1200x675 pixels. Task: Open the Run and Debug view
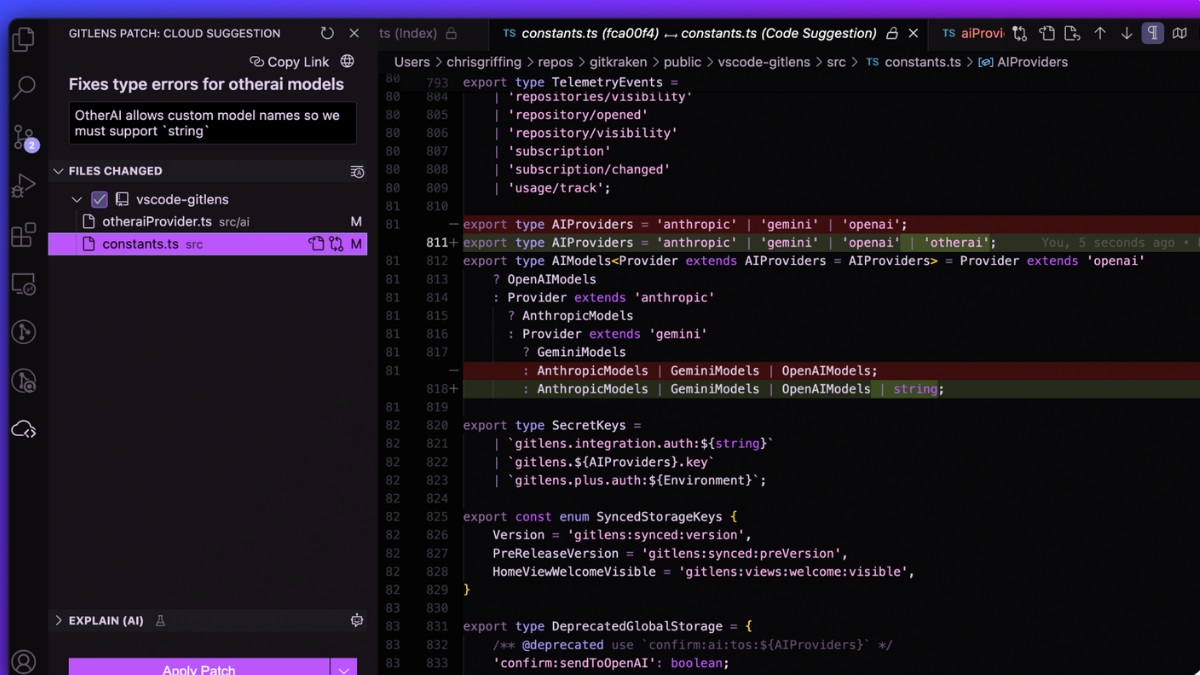pyautogui.click(x=23, y=186)
